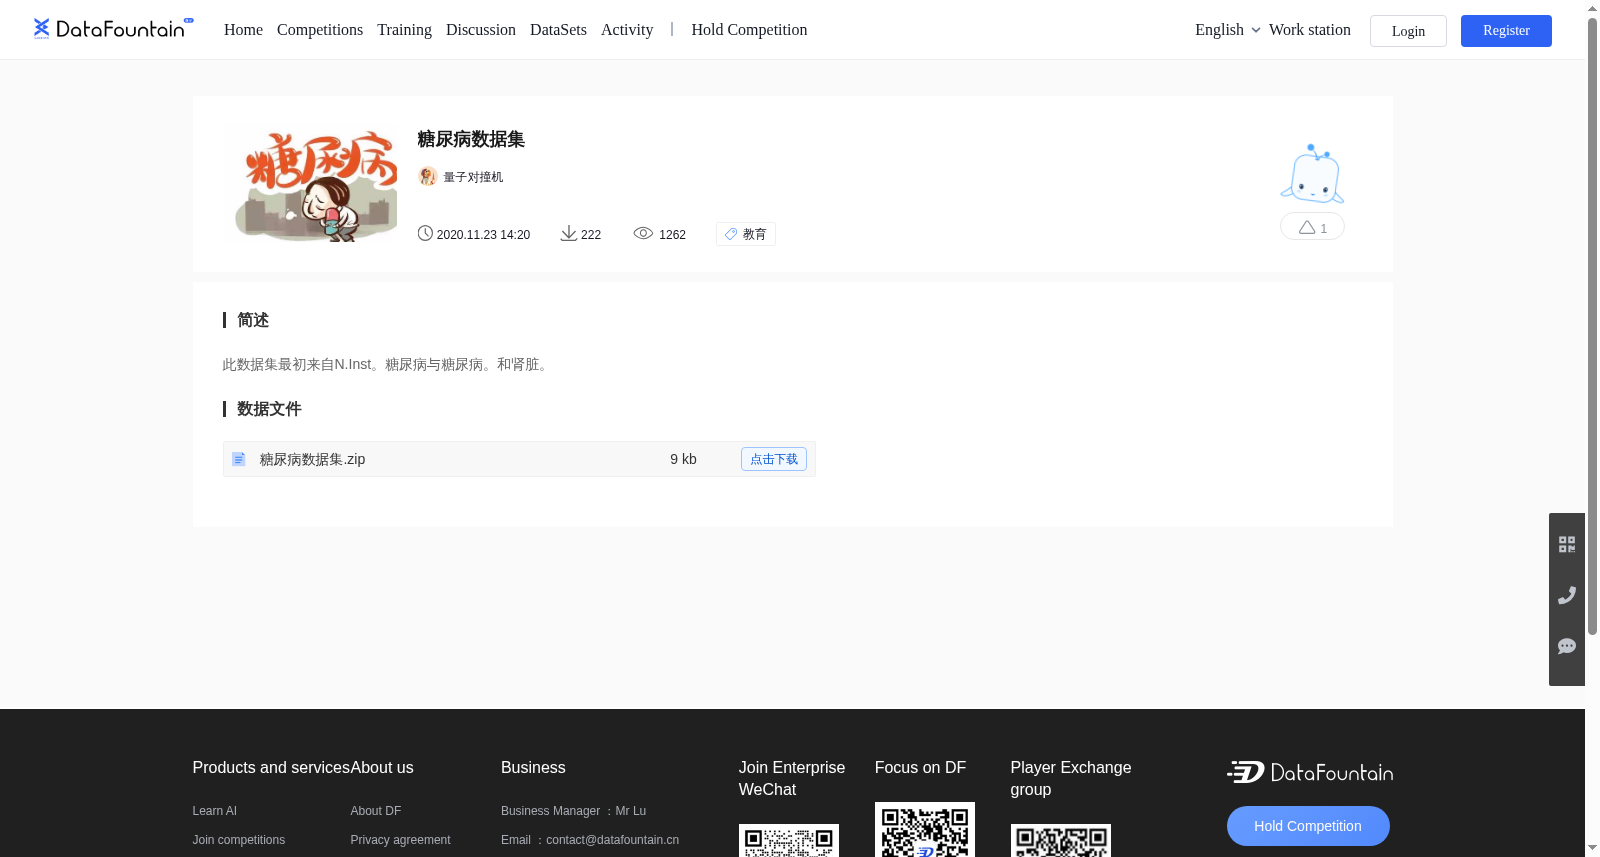Image resolution: width=1600 pixels, height=857 pixels.
Task: Open the Discussion section
Action: (x=481, y=30)
